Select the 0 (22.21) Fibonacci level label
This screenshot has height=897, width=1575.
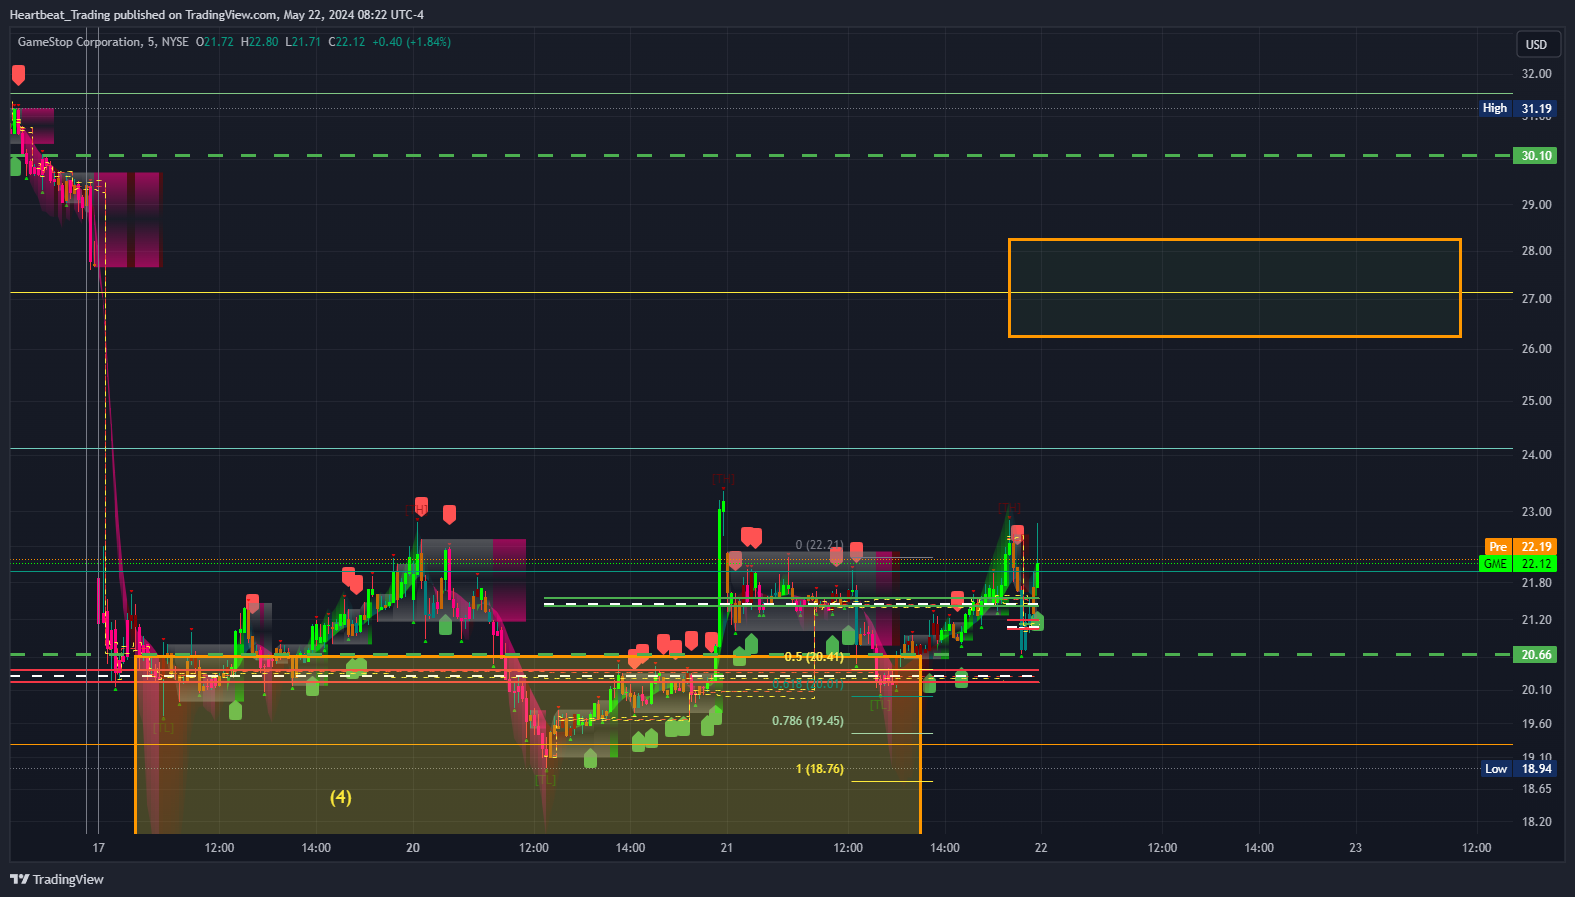tap(819, 545)
